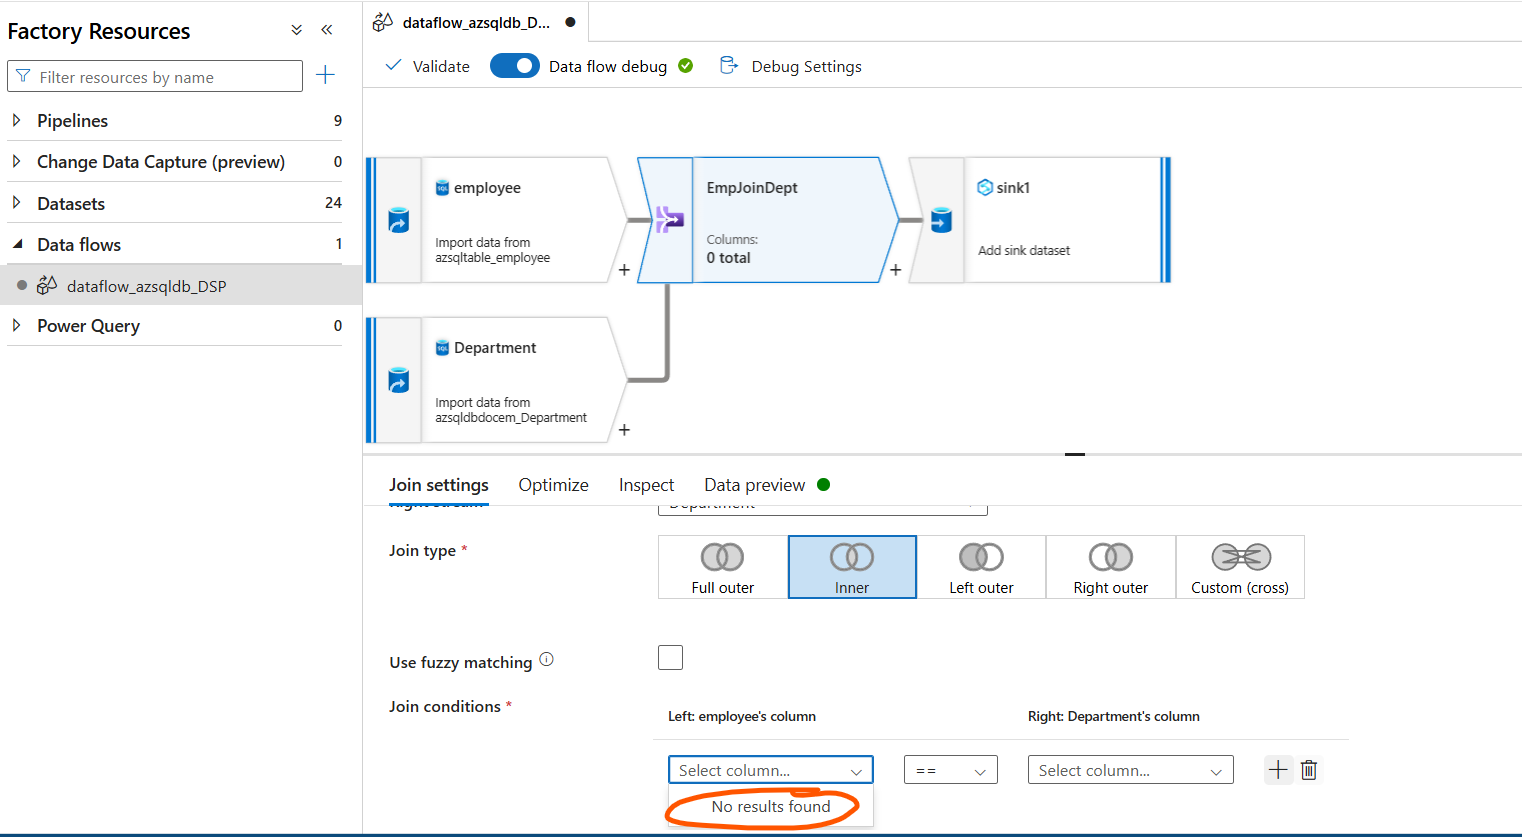
Task: Select the Right outer join type
Action: coord(1110,567)
